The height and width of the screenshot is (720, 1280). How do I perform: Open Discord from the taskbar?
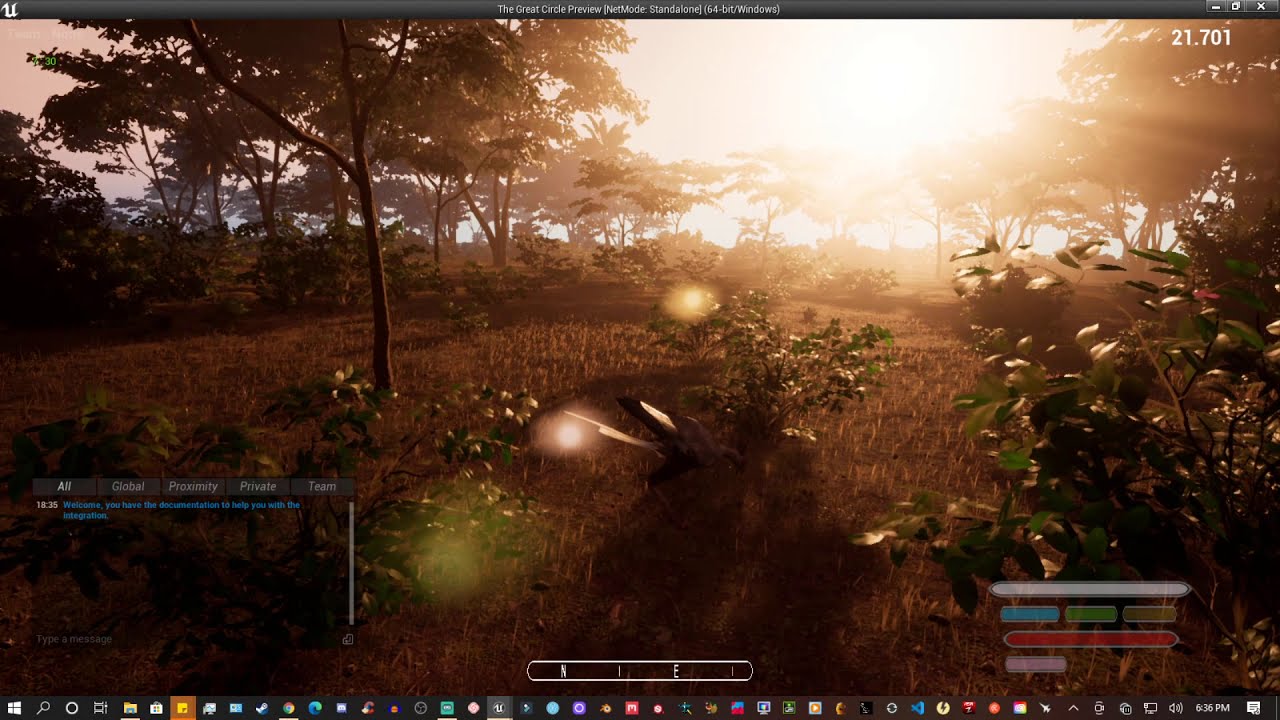tap(342, 708)
